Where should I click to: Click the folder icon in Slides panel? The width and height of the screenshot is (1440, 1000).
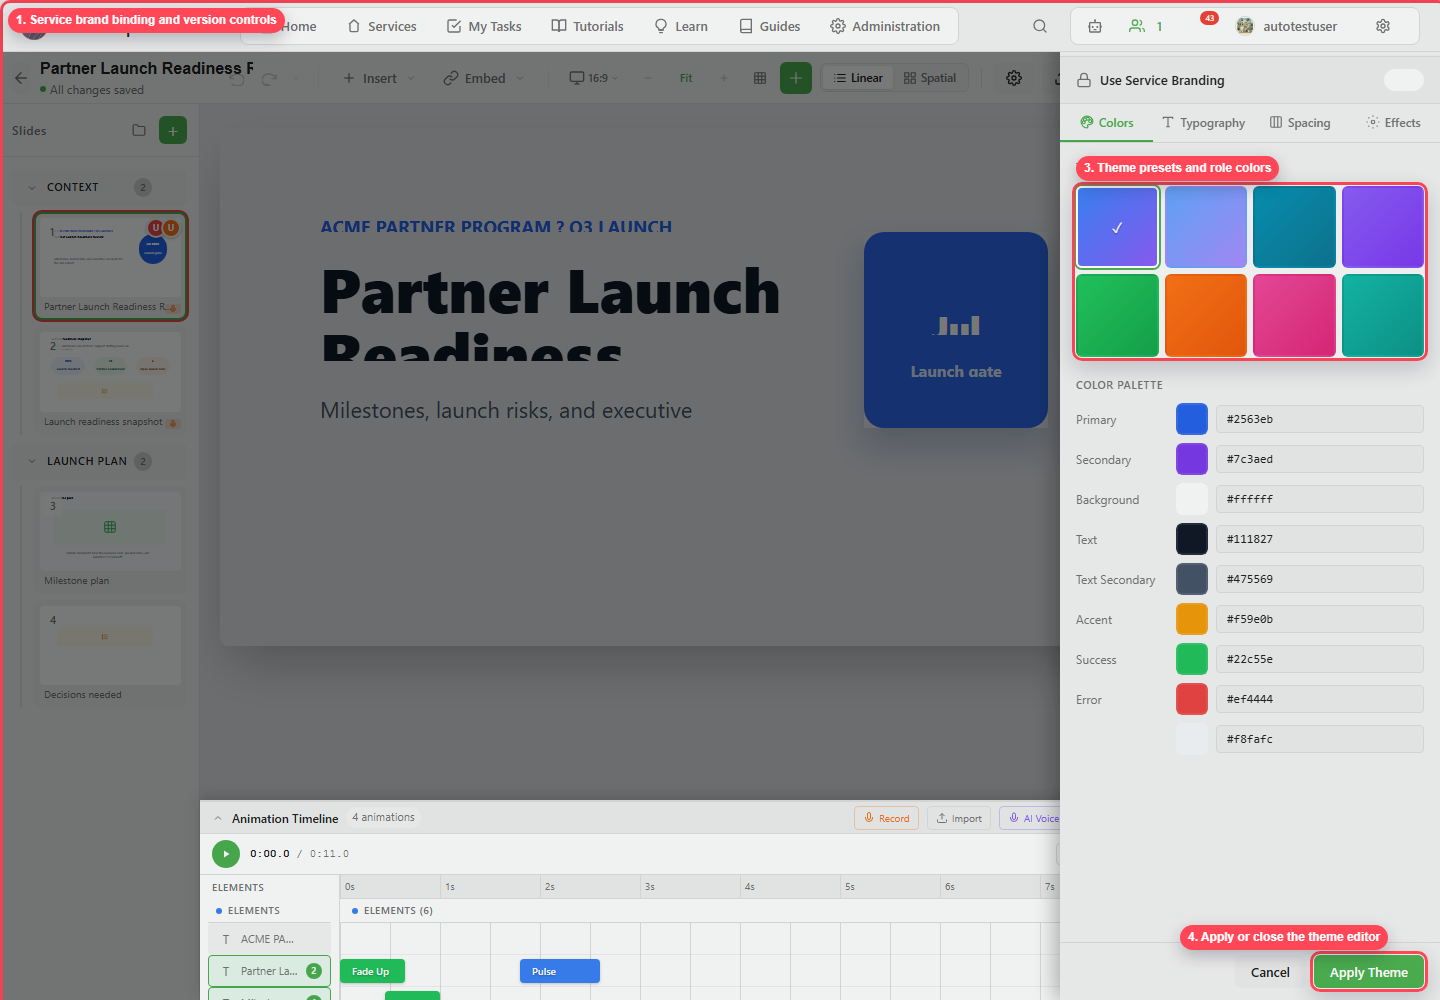tap(139, 130)
